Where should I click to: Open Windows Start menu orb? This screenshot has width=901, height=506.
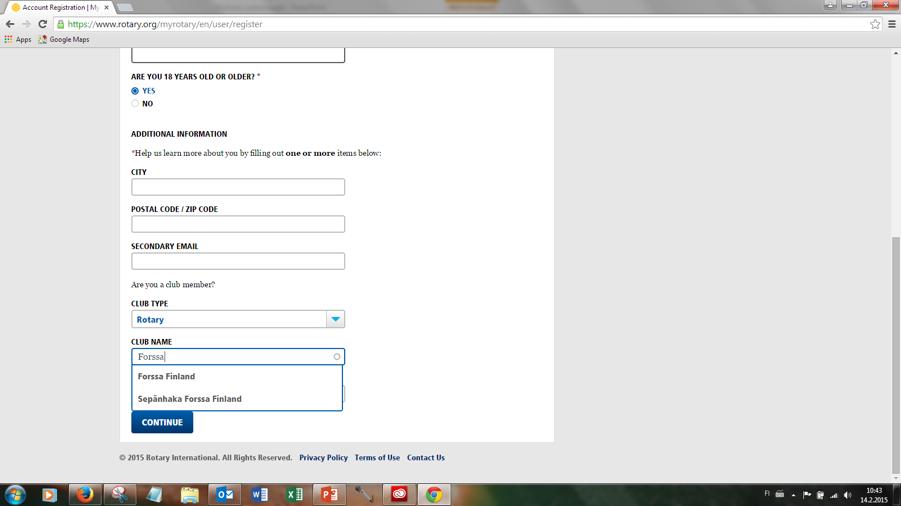(15, 495)
